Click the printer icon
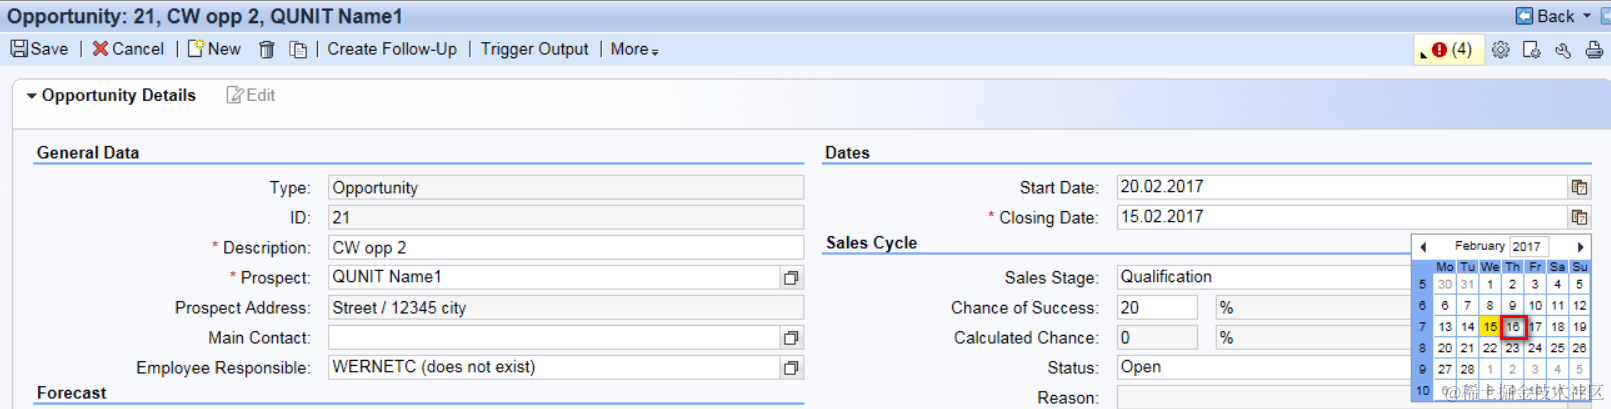 [x=1594, y=50]
